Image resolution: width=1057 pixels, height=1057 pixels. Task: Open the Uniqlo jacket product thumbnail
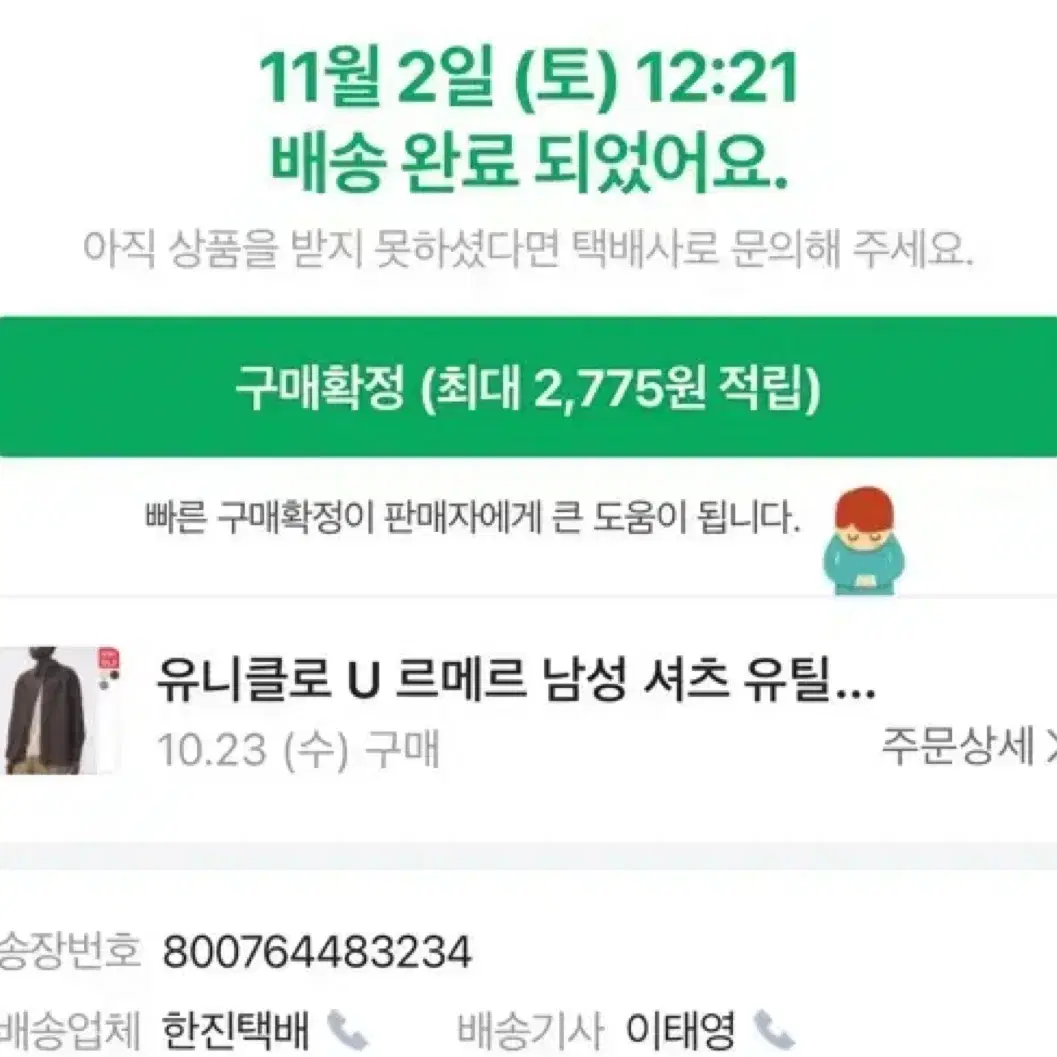pyautogui.click(x=61, y=710)
